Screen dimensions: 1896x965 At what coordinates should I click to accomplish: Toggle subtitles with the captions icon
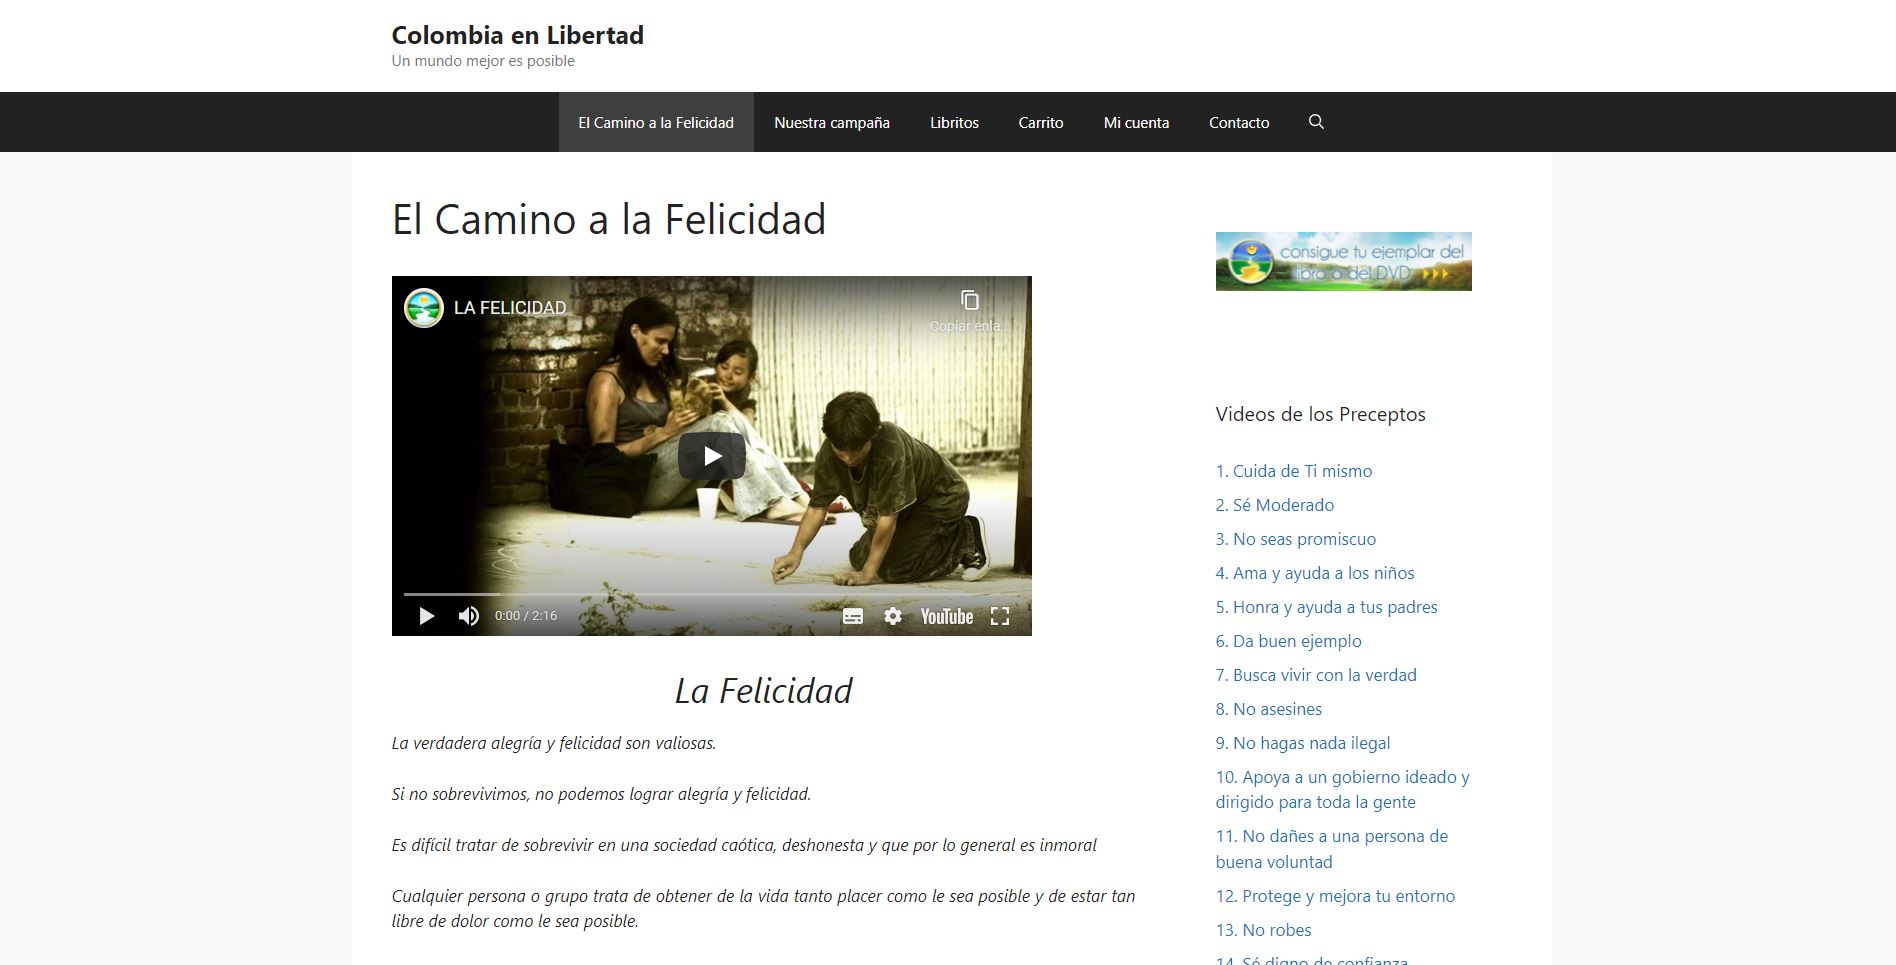[853, 616]
